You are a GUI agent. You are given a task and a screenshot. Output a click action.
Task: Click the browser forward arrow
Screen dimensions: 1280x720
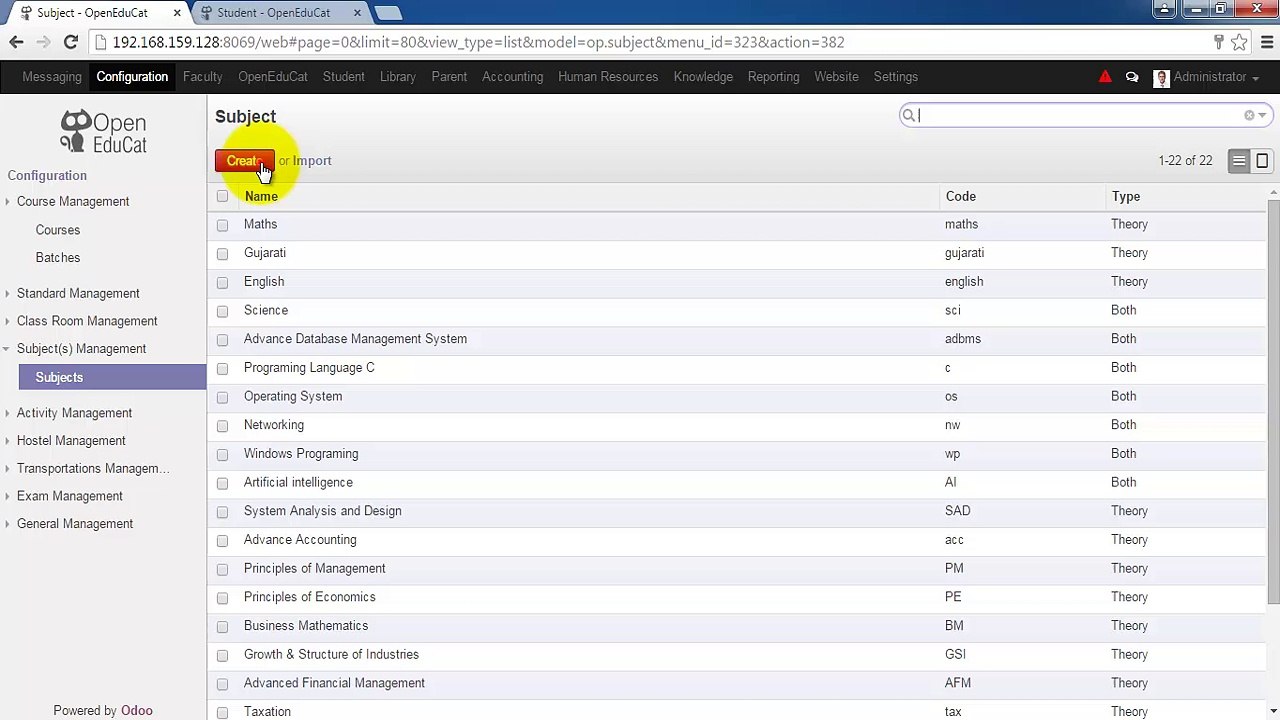coord(43,42)
